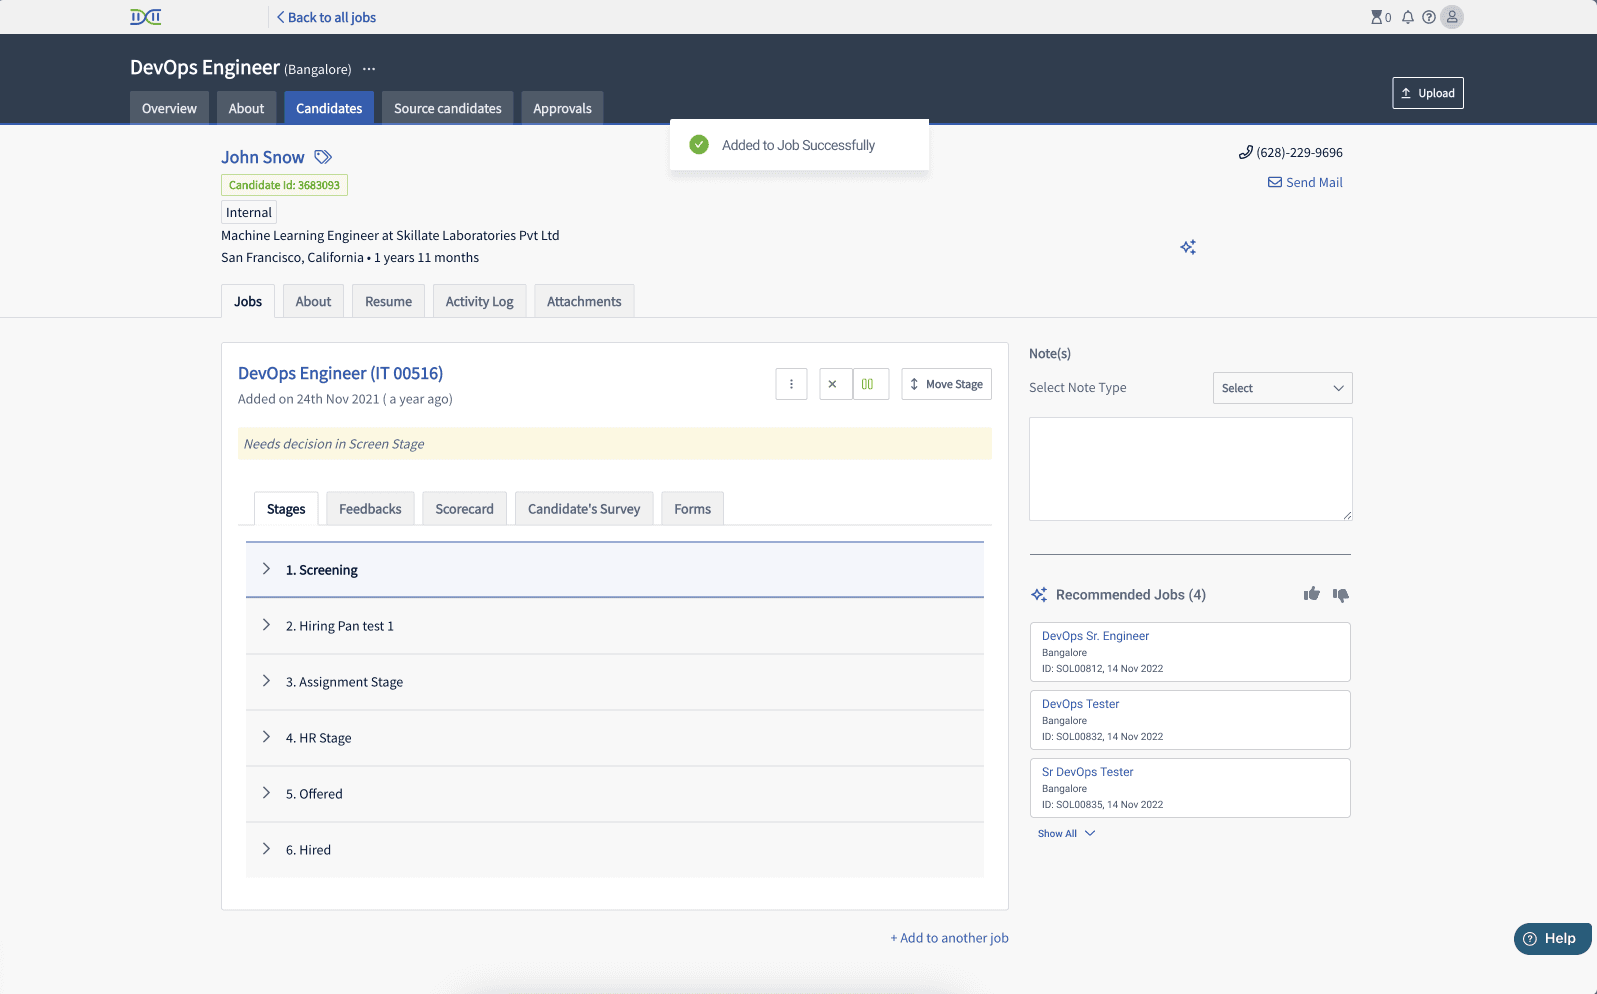Viewport: 1597px width, 994px height.
Task: Click the Upload button
Action: [1428, 93]
